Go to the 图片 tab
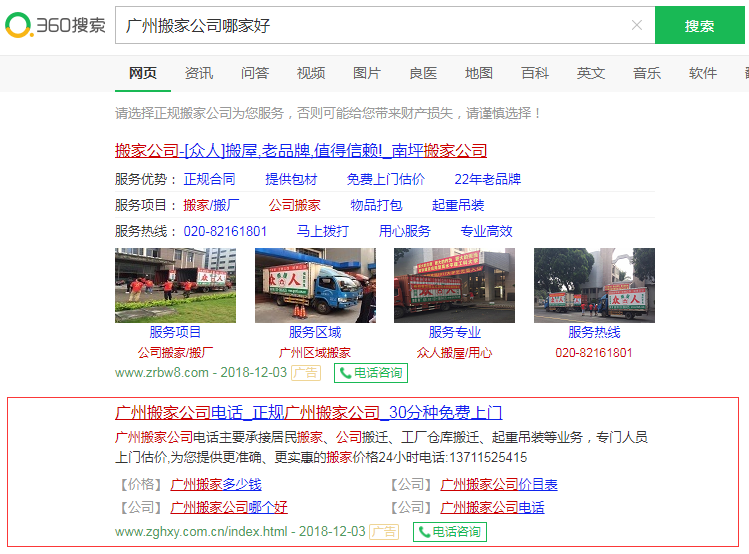749x554 pixels. 366,73
